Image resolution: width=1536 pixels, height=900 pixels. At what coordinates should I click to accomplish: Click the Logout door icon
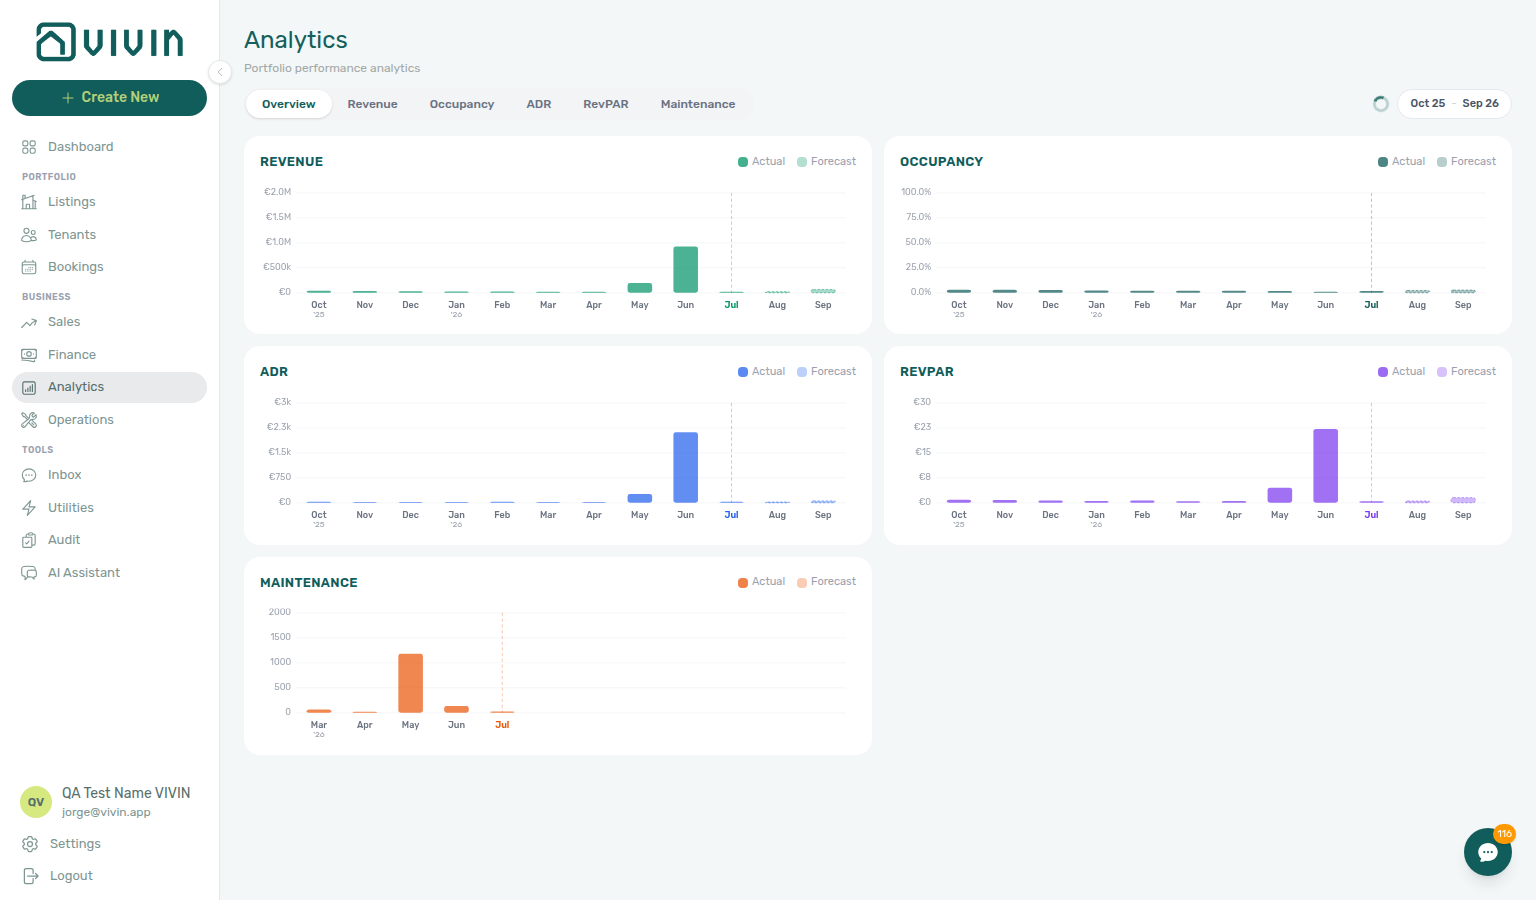[x=30, y=876]
